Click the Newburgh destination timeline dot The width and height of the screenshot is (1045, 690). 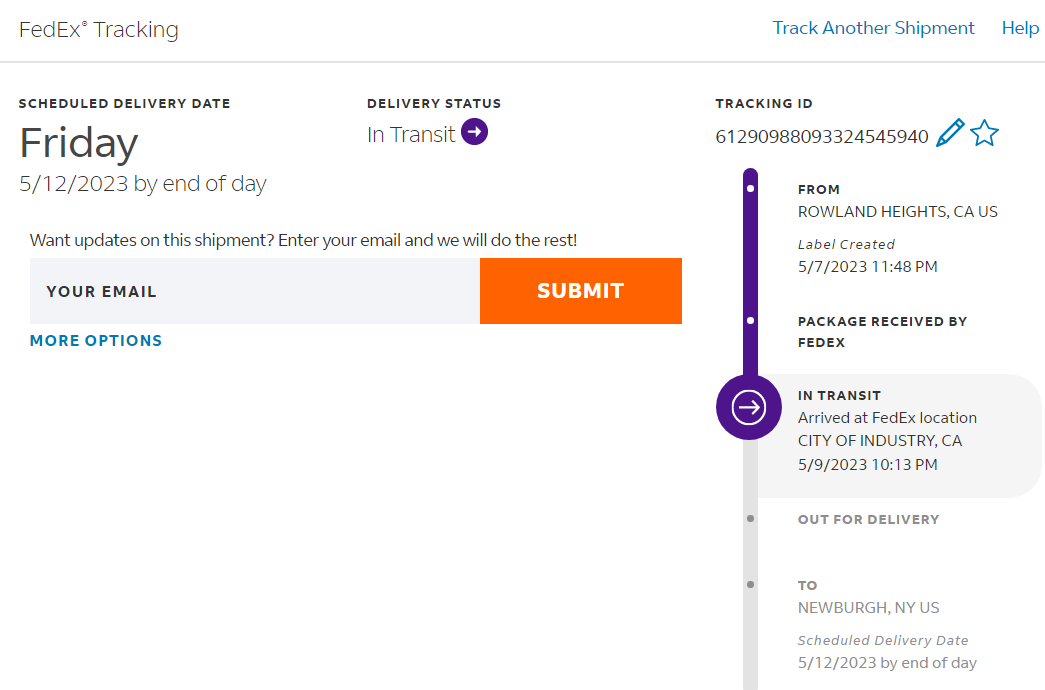(x=750, y=585)
